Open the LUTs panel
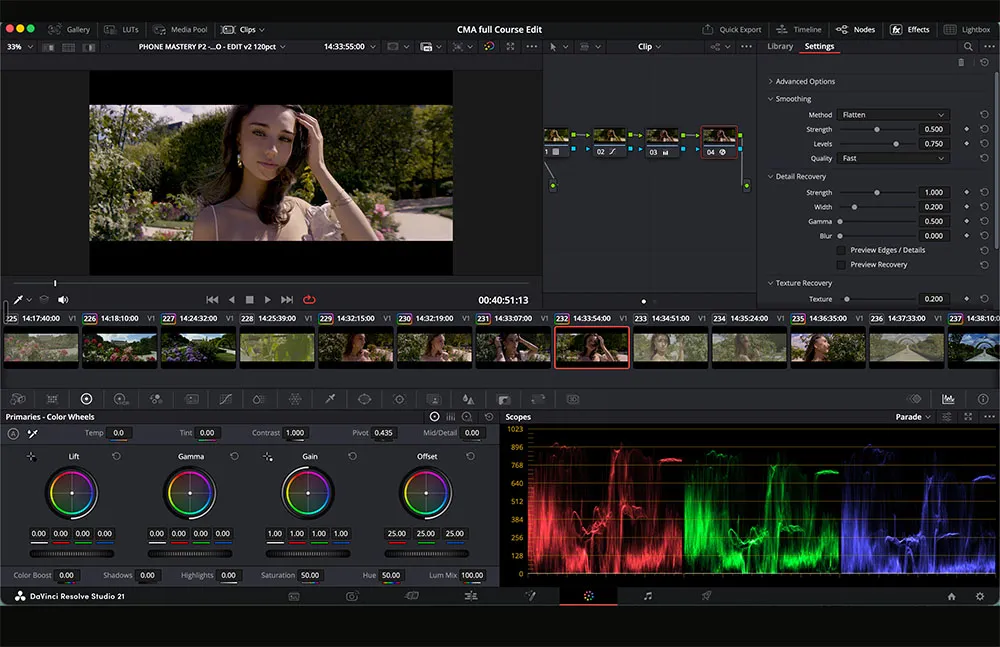The width and height of the screenshot is (1000, 647). [x=121, y=29]
